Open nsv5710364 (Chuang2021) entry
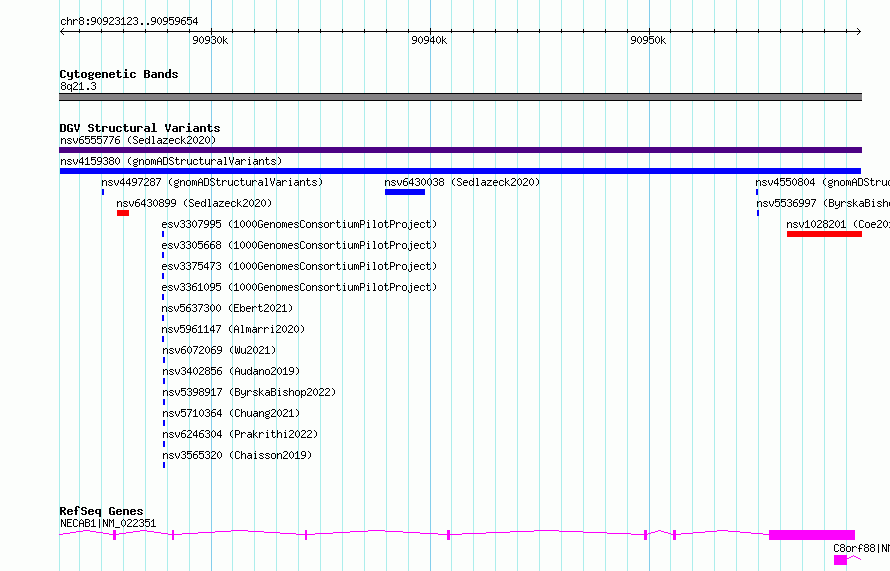This screenshot has width=890, height=571. point(231,413)
